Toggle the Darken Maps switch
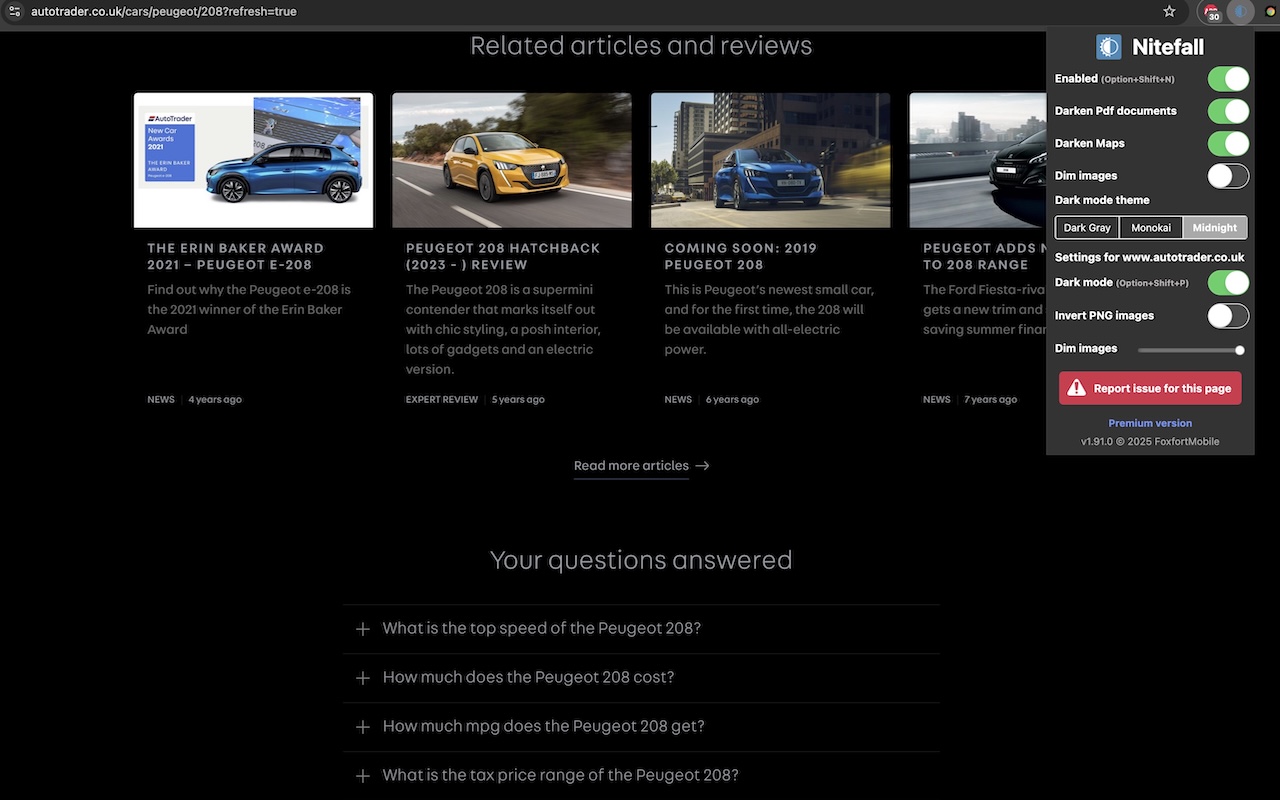This screenshot has height=800, width=1280. 1227,144
